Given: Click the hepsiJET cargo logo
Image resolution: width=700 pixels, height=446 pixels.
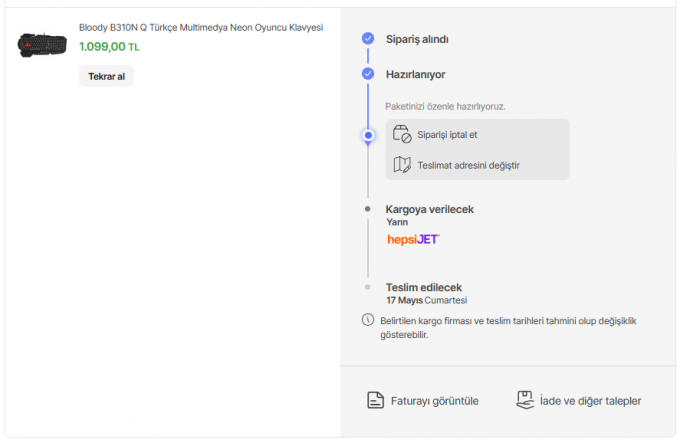Looking at the screenshot, I should click(413, 240).
